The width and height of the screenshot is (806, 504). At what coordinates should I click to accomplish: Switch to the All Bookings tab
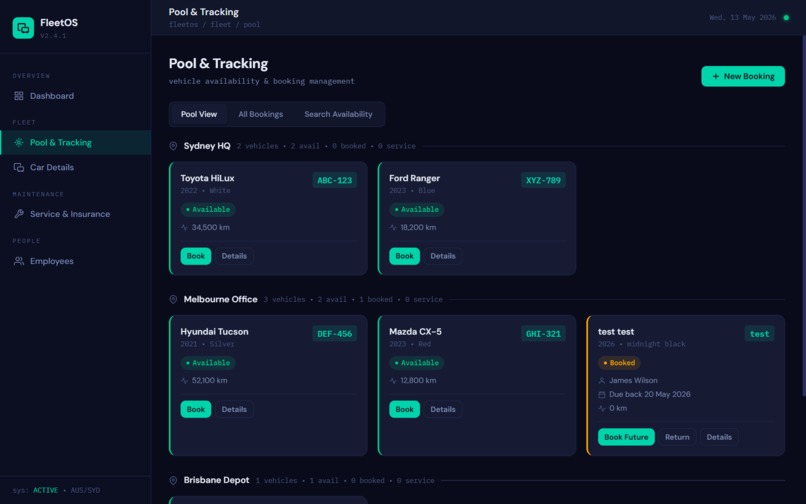[261, 114]
